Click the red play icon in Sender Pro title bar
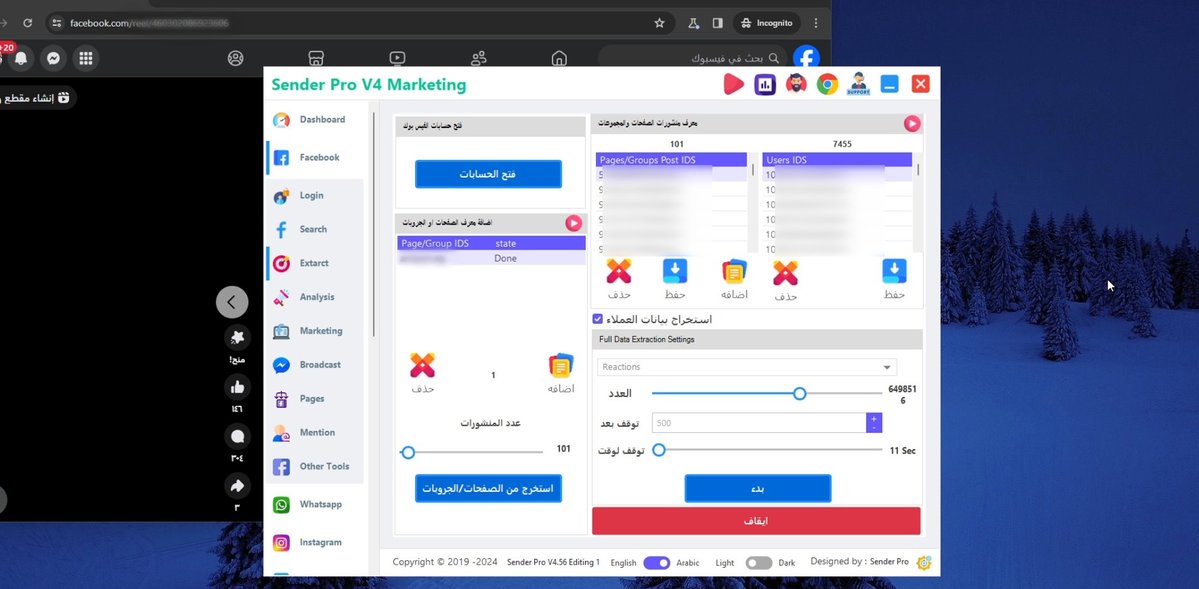Screen dimensions: 1199x589 733,84
